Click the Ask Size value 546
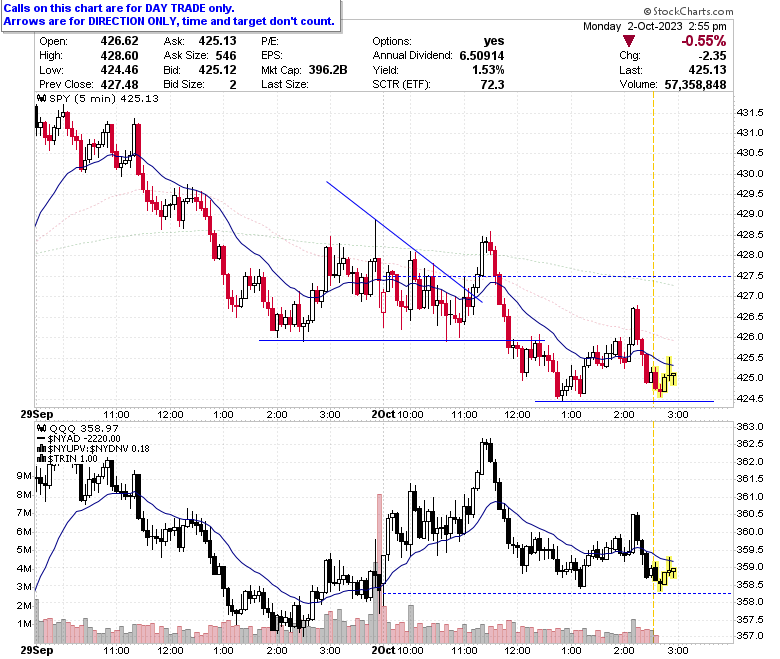Viewport: 780px width, 659px height. (226, 55)
